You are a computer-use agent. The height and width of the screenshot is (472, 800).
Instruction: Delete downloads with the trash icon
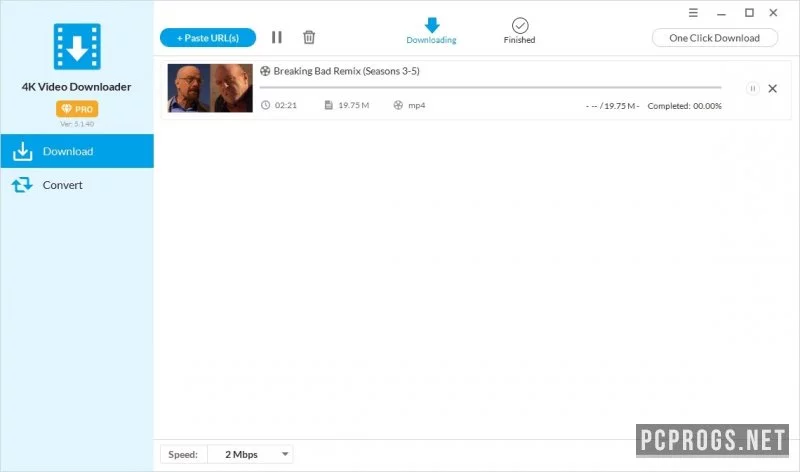(x=309, y=37)
